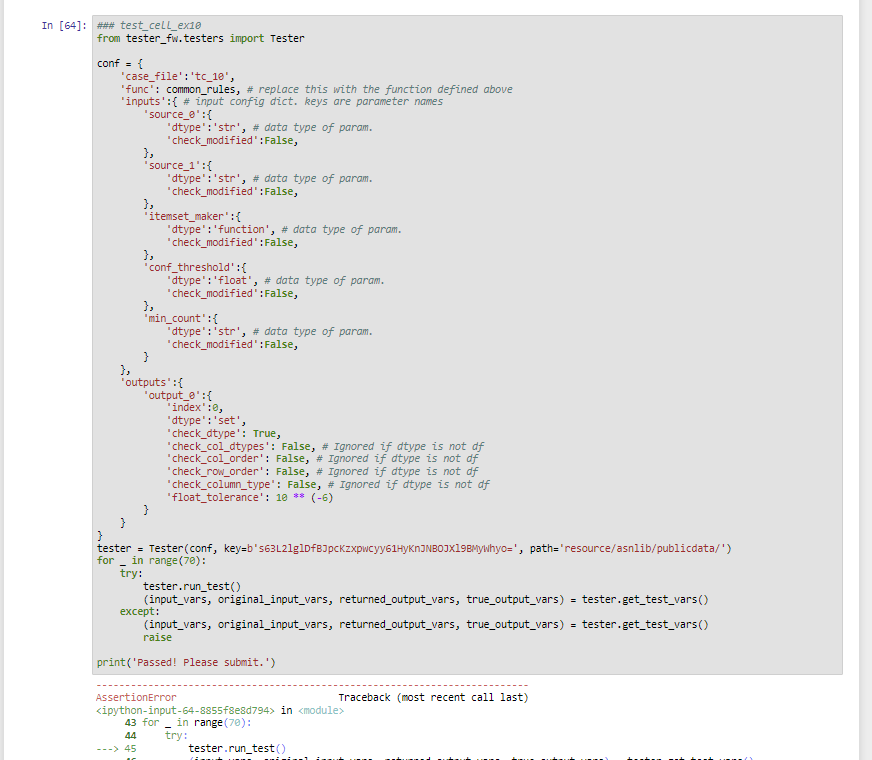This screenshot has height=760, width=872.
Task: Click the 'float_tolerance' line
Action: [250, 498]
